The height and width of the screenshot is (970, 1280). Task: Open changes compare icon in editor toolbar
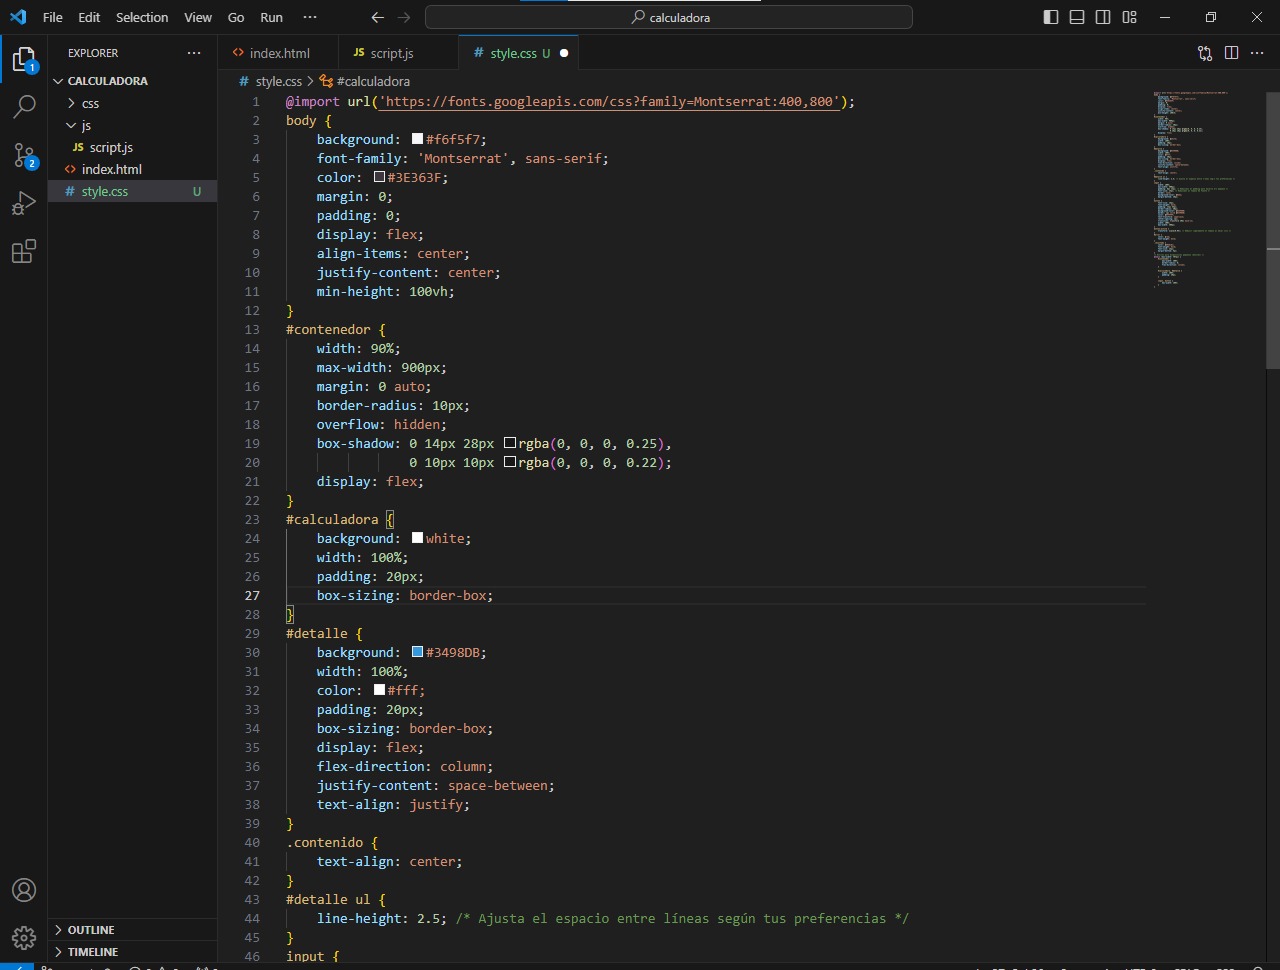click(1205, 53)
